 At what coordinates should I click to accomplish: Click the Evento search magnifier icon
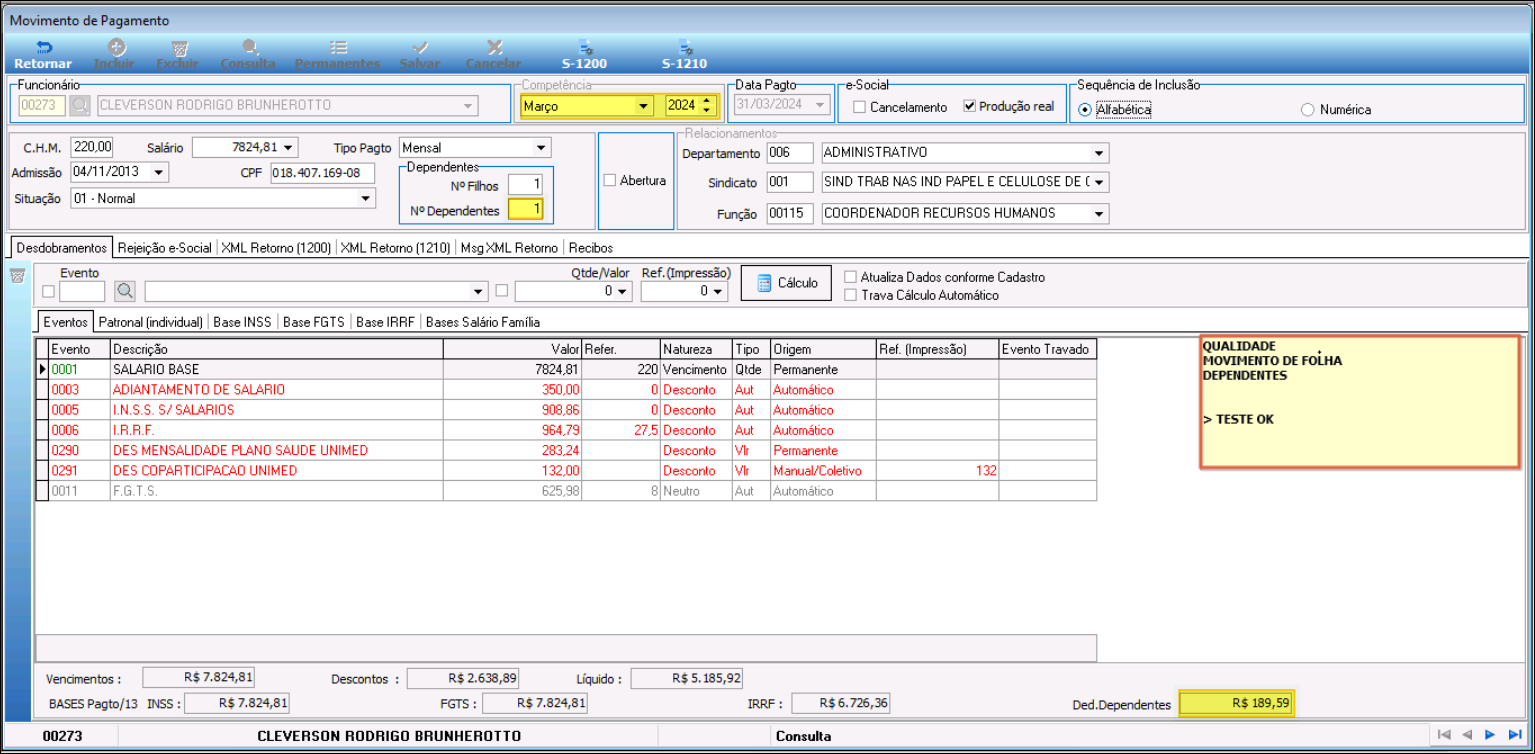pos(125,291)
